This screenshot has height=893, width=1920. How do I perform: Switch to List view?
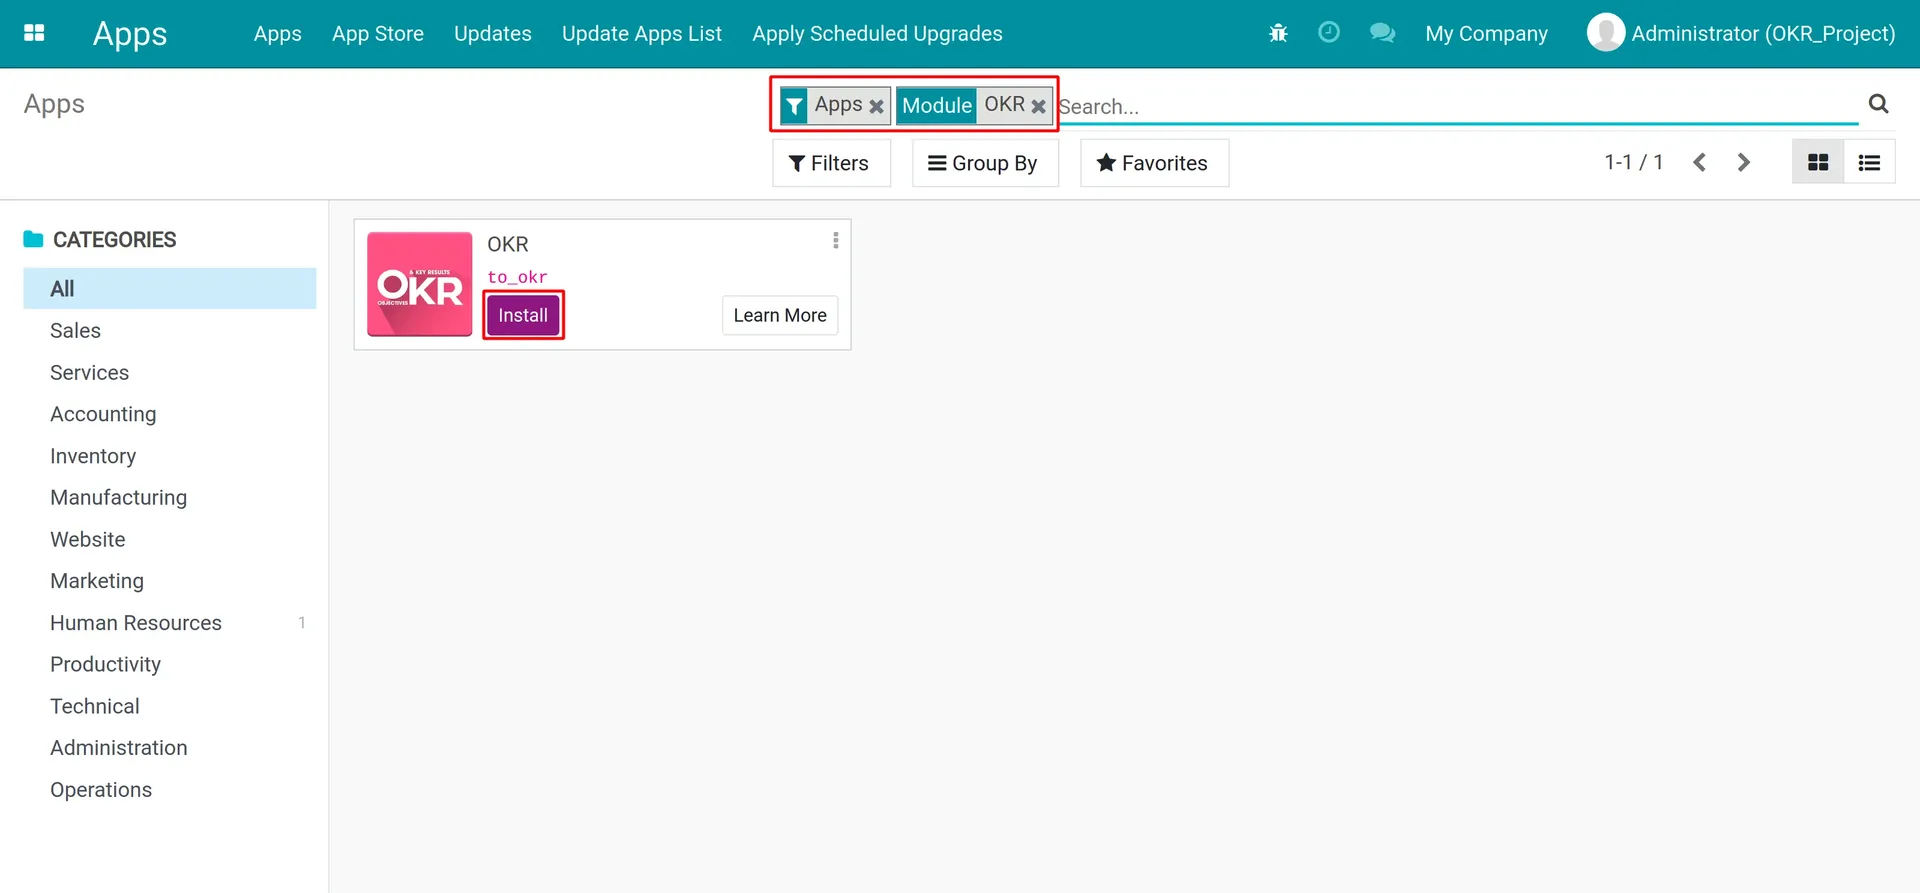click(x=1869, y=163)
